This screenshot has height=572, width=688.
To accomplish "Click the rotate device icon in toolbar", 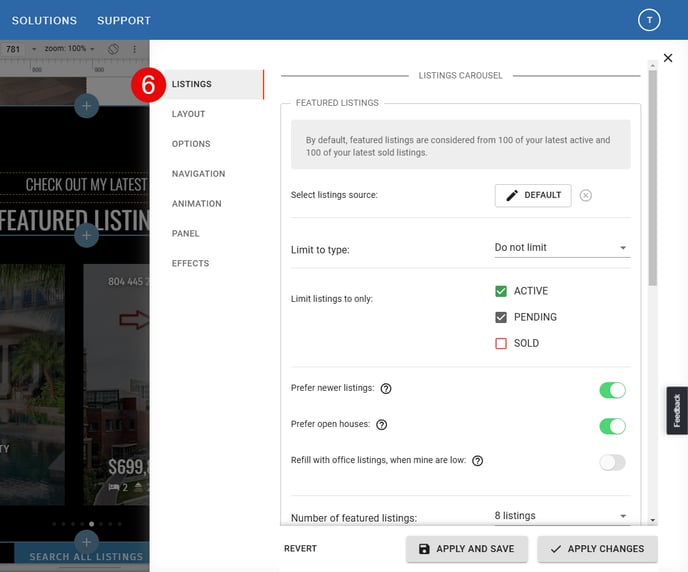I will pos(113,49).
